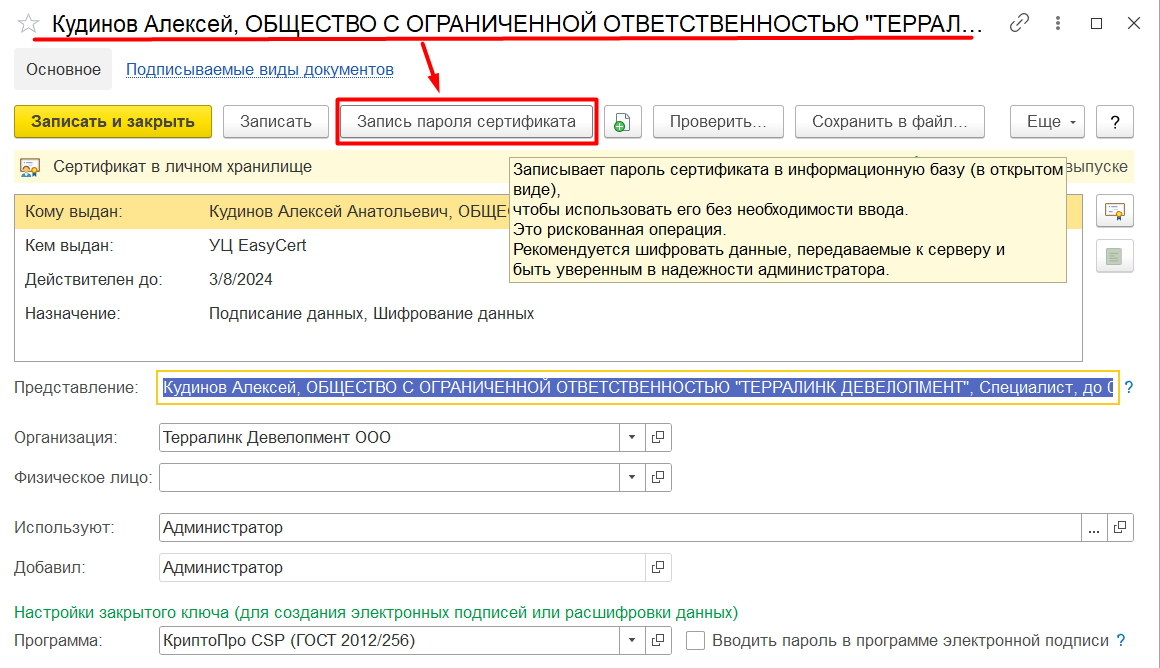Show help hint next to Представление field
This screenshot has width=1160, height=668.
tap(1128, 387)
